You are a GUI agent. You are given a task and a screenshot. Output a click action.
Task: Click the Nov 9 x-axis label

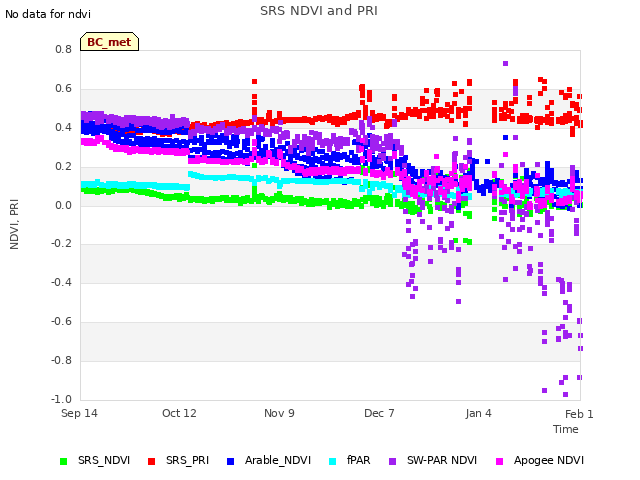pyautogui.click(x=279, y=413)
